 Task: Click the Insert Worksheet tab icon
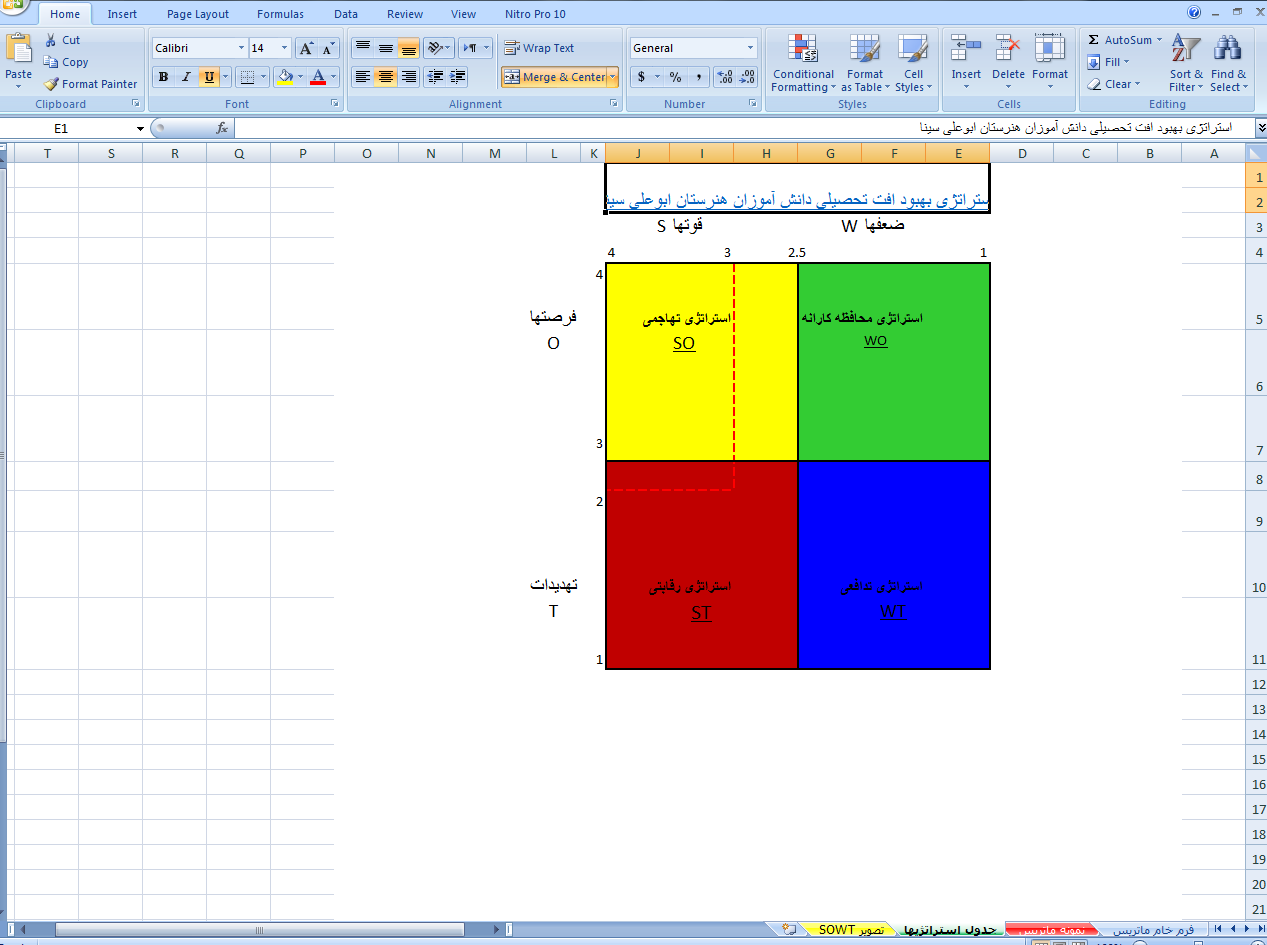789,929
